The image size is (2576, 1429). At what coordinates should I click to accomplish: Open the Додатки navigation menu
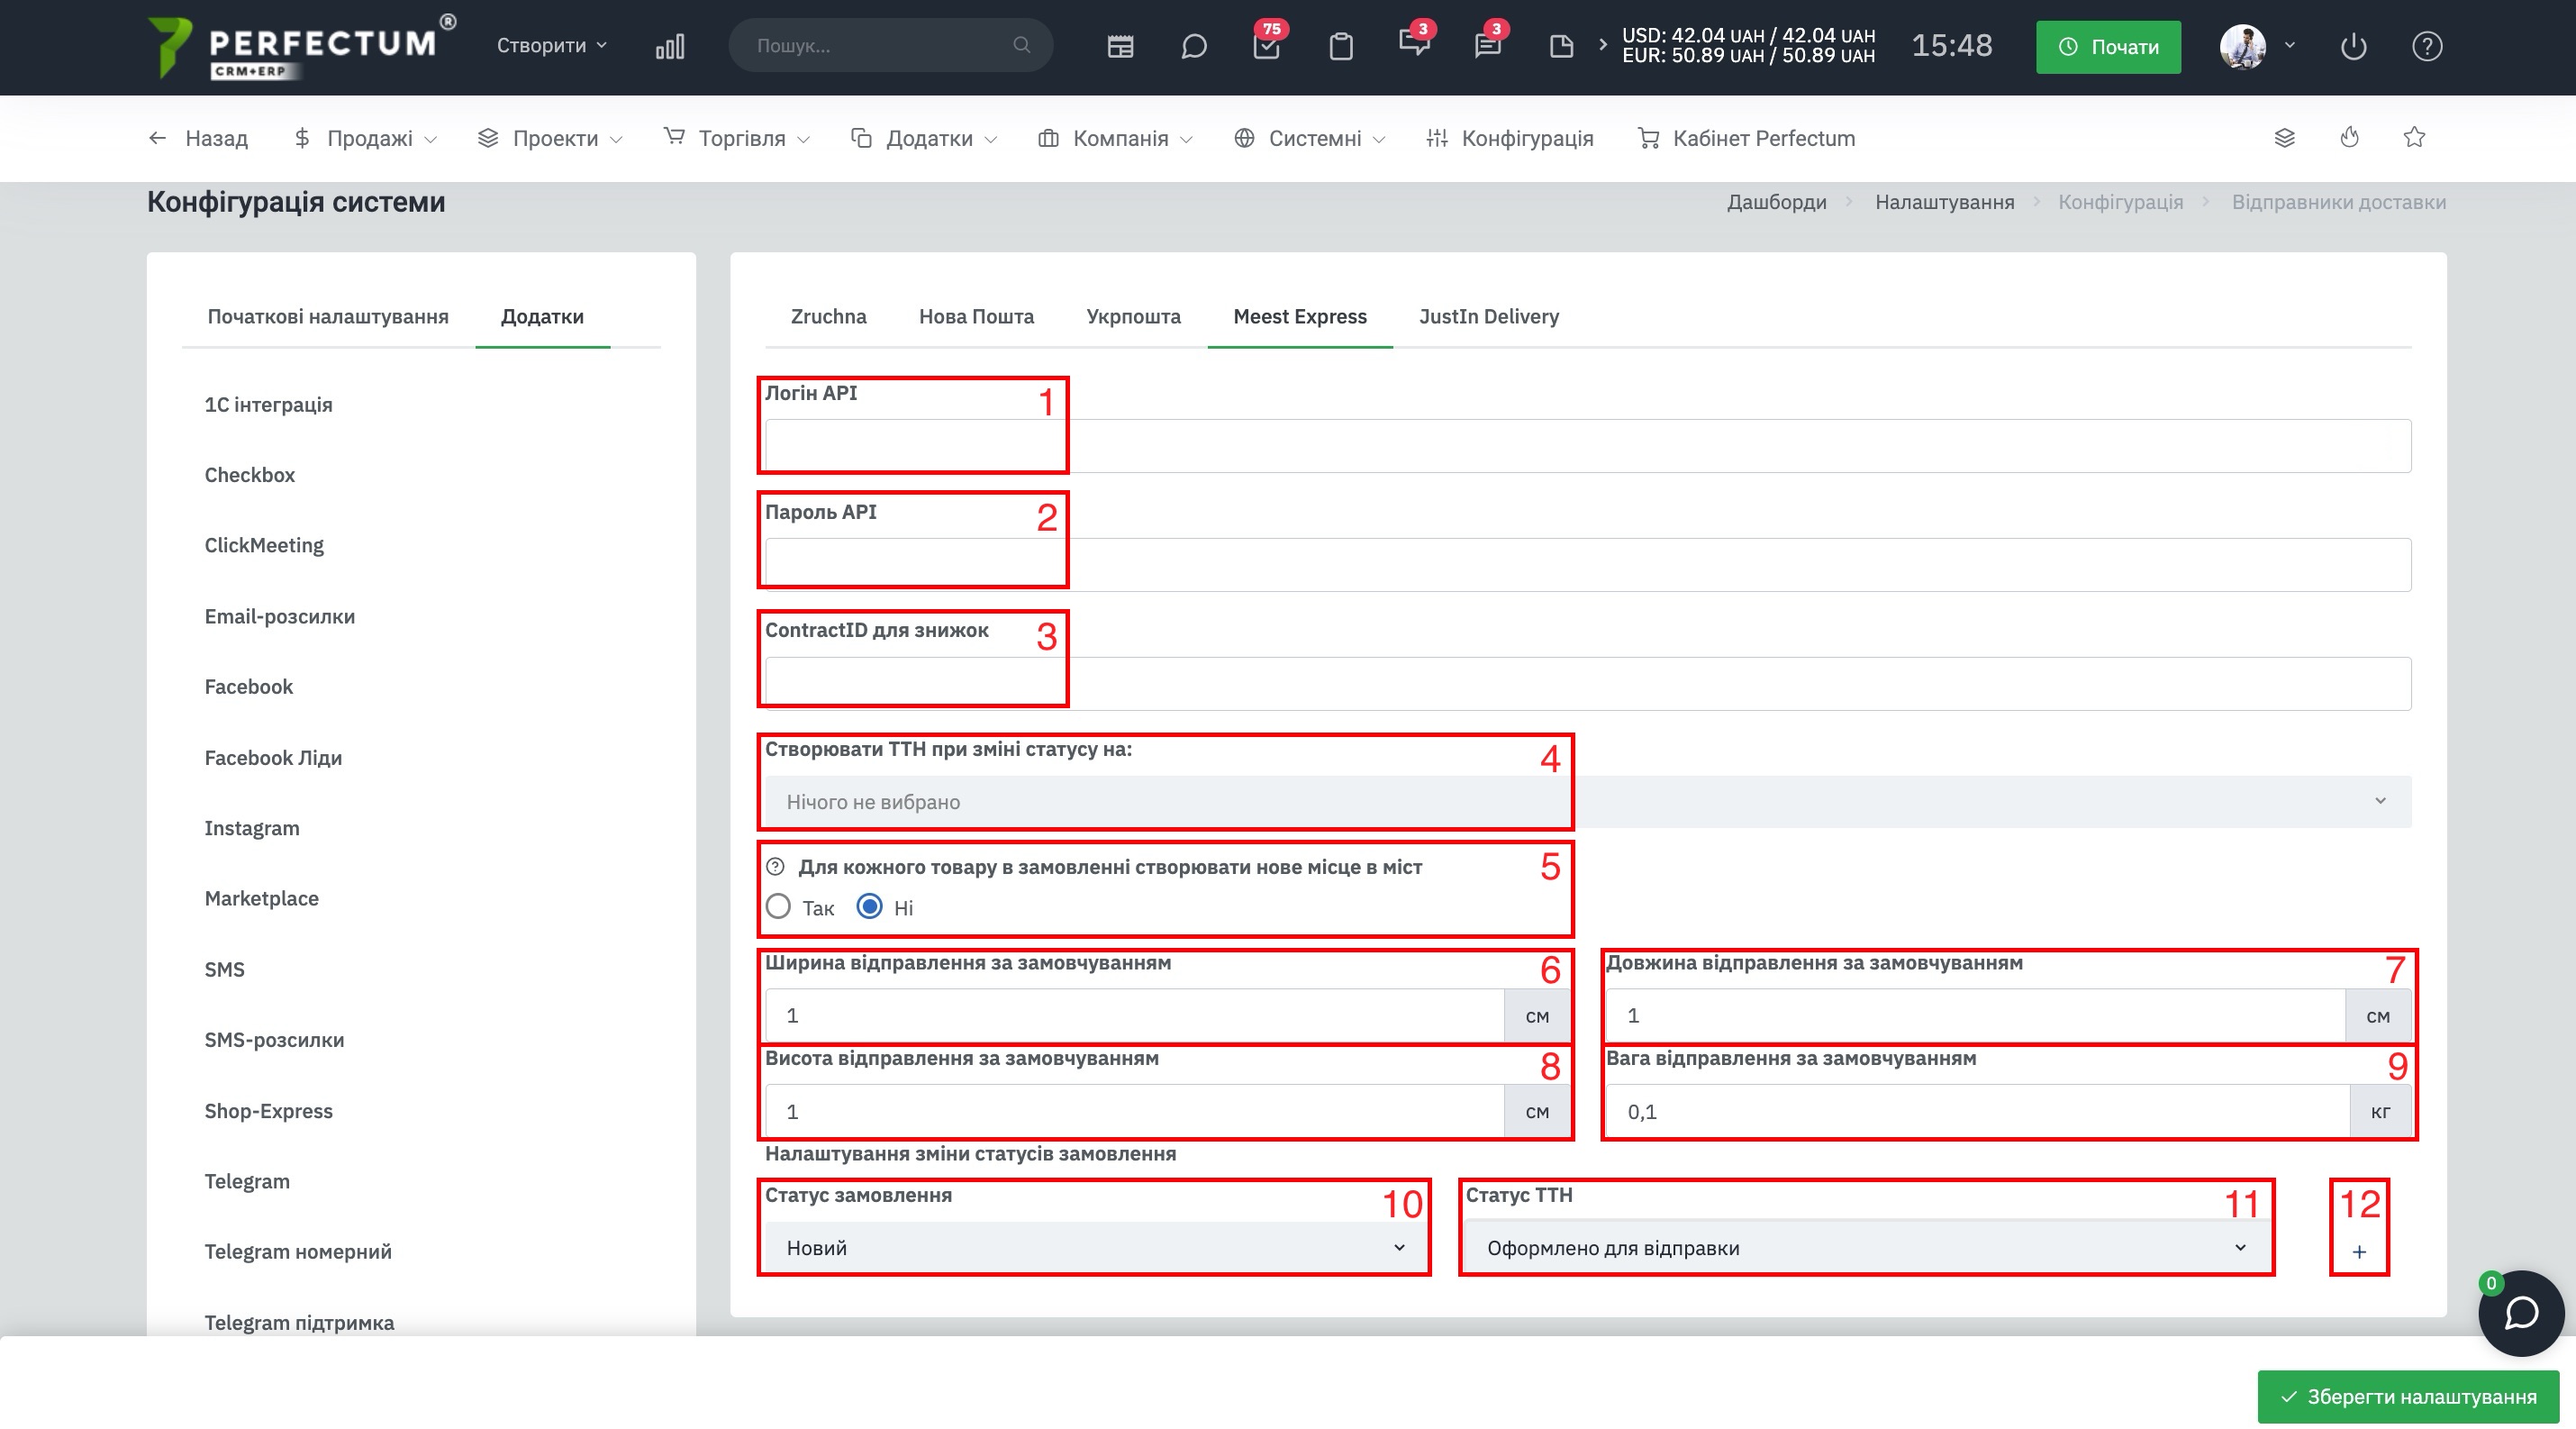(x=923, y=138)
